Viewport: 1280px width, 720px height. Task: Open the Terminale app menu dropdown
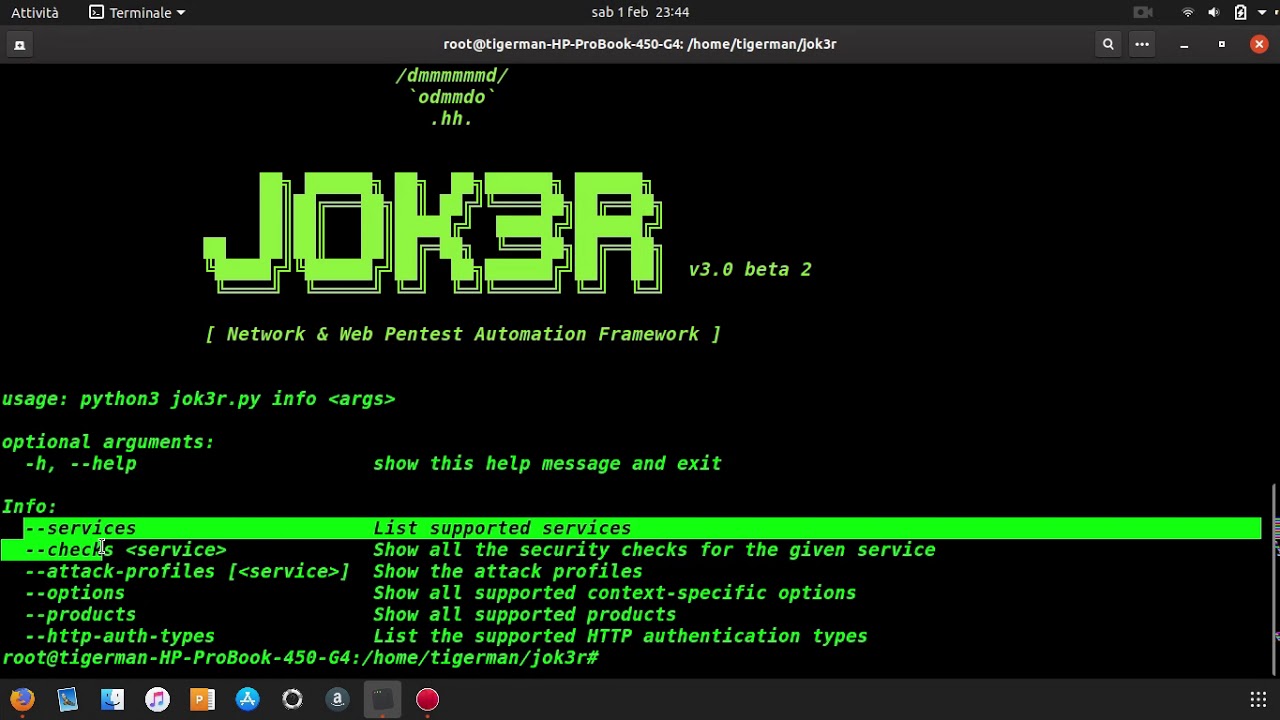[x=137, y=12]
